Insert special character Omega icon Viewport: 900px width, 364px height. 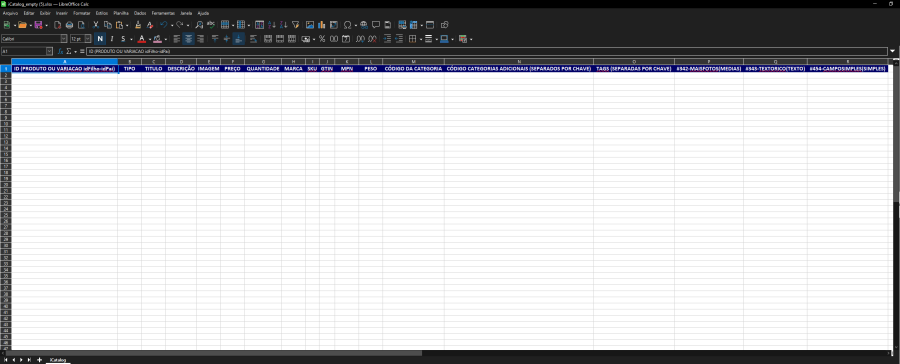click(x=347, y=25)
